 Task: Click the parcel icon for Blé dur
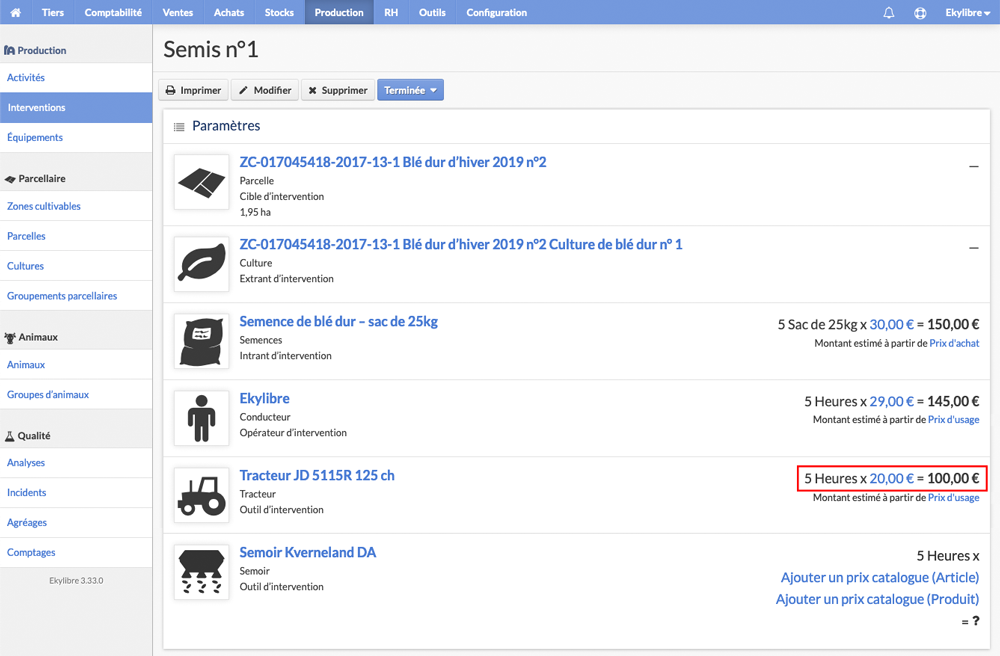pyautogui.click(x=202, y=182)
